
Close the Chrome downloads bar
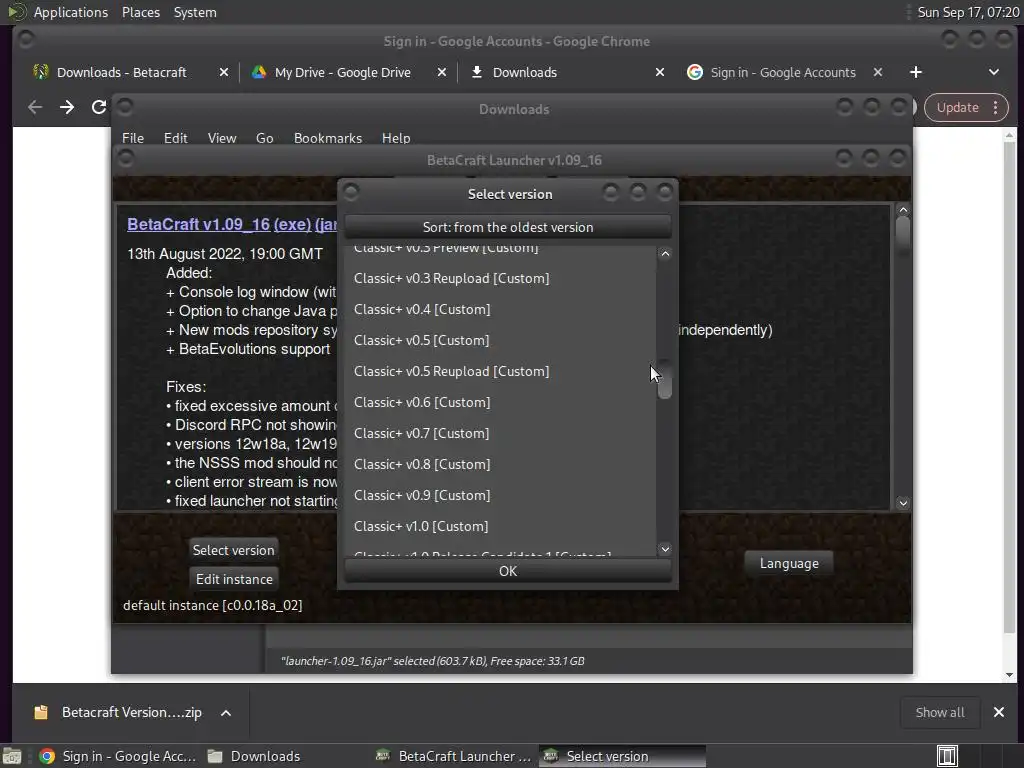999,712
